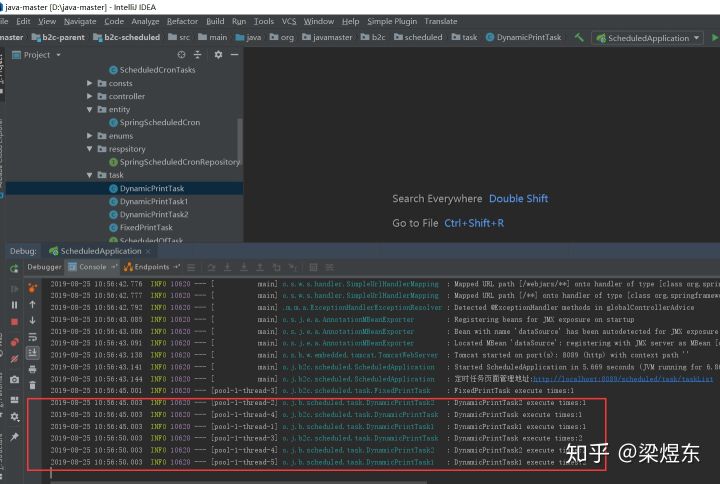
Task: Collapse the task folder
Action: (x=90, y=175)
